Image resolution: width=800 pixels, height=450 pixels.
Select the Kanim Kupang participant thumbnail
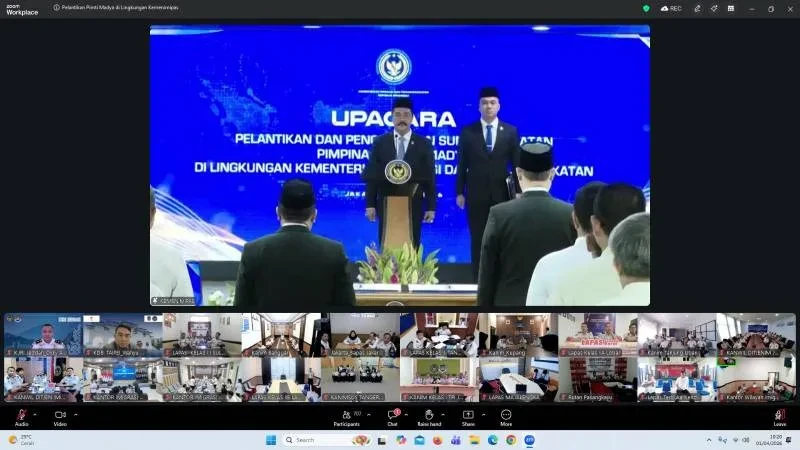tap(518, 335)
